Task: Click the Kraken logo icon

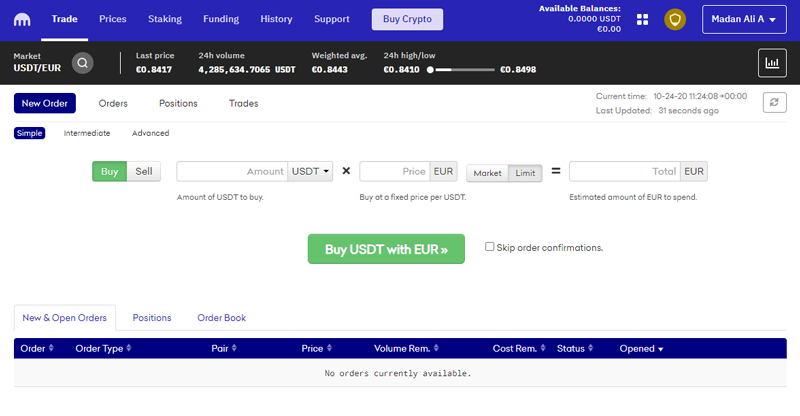Action: click(22, 19)
